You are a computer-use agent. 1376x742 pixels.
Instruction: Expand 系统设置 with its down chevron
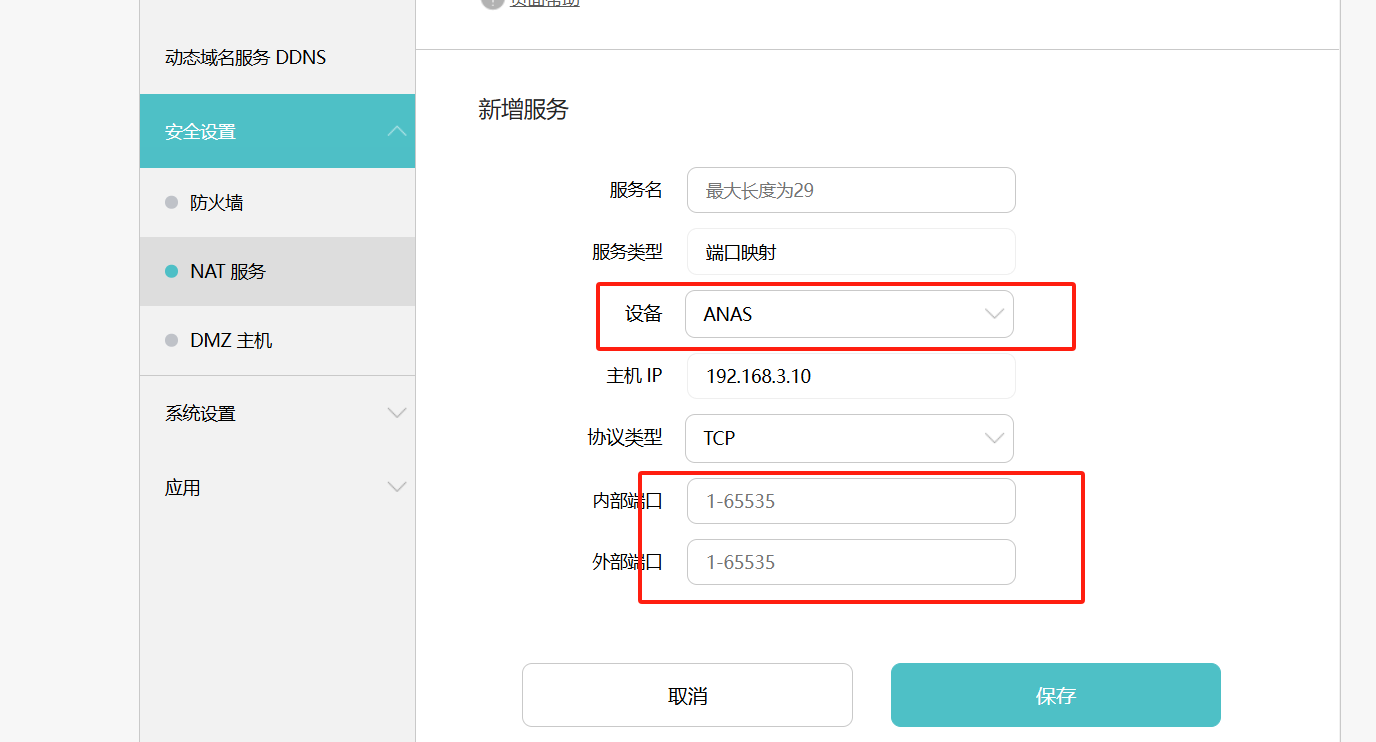coord(397,414)
